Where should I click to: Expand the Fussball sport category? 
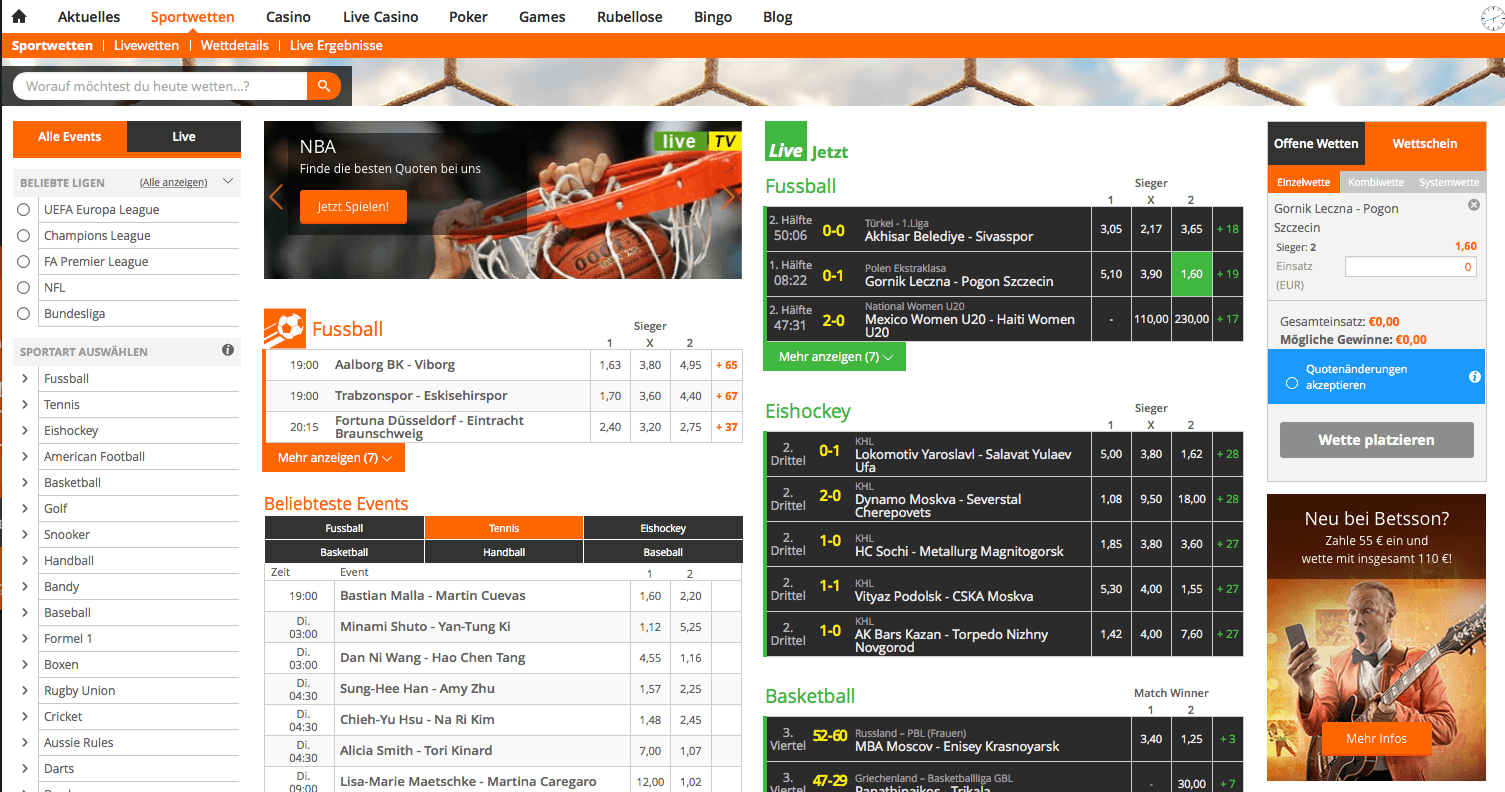[25, 379]
